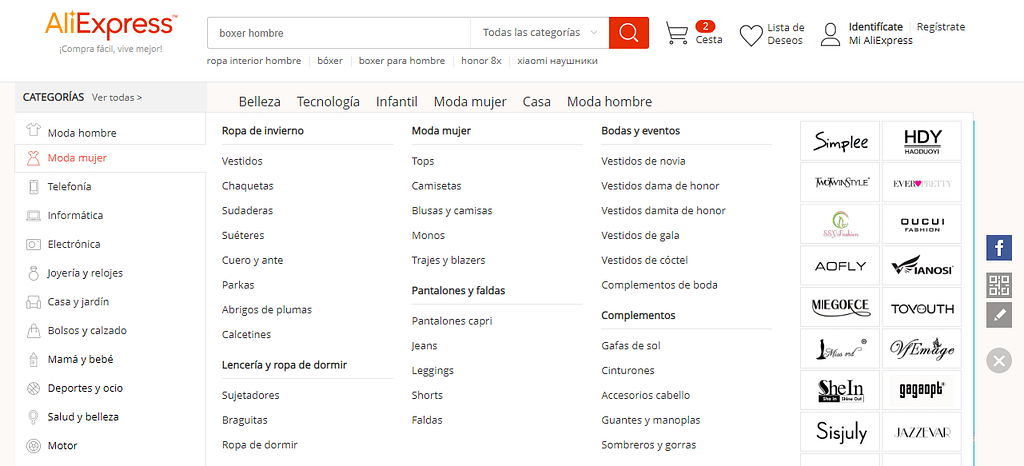Click the Moda hombre t-shirt icon
Image resolution: width=1024 pixels, height=466 pixels.
[33, 129]
